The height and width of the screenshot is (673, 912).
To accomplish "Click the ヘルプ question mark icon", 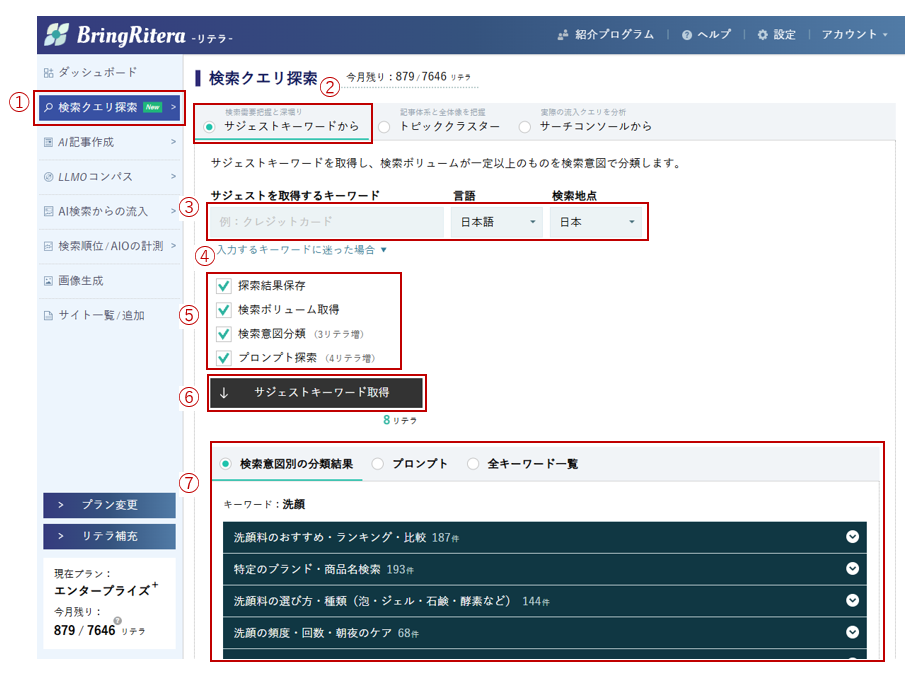I will click(x=687, y=35).
